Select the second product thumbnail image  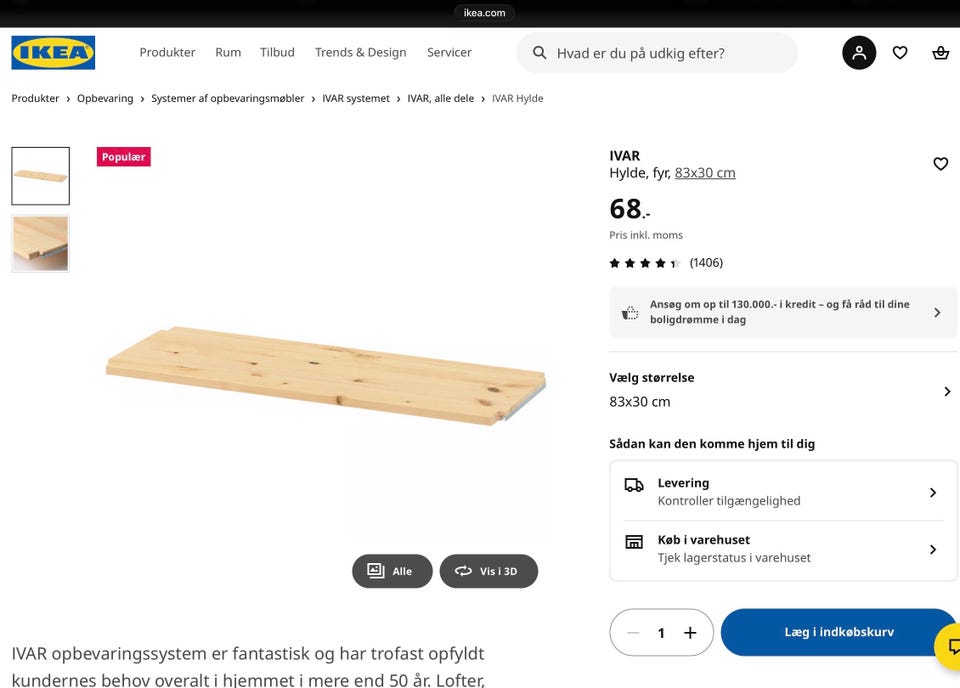pyautogui.click(x=41, y=243)
